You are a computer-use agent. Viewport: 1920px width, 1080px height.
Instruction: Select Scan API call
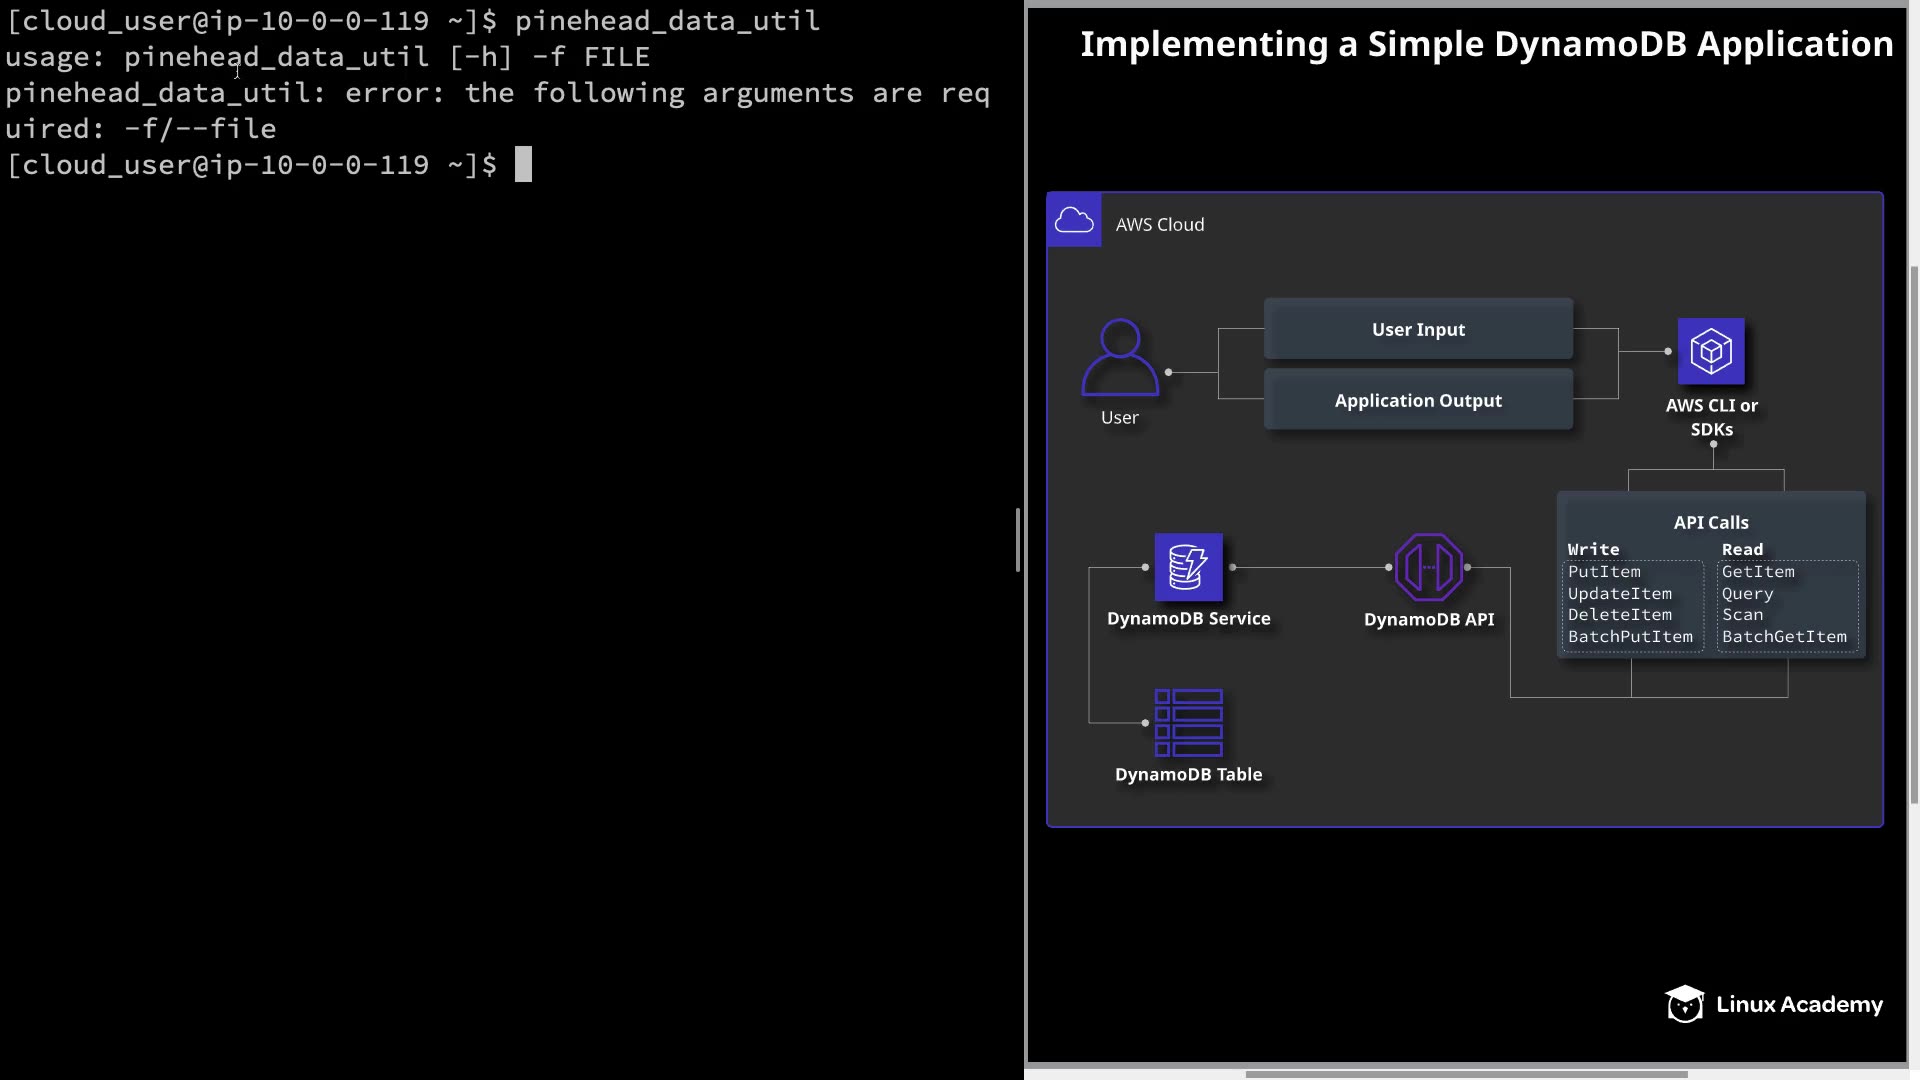pos(1742,615)
